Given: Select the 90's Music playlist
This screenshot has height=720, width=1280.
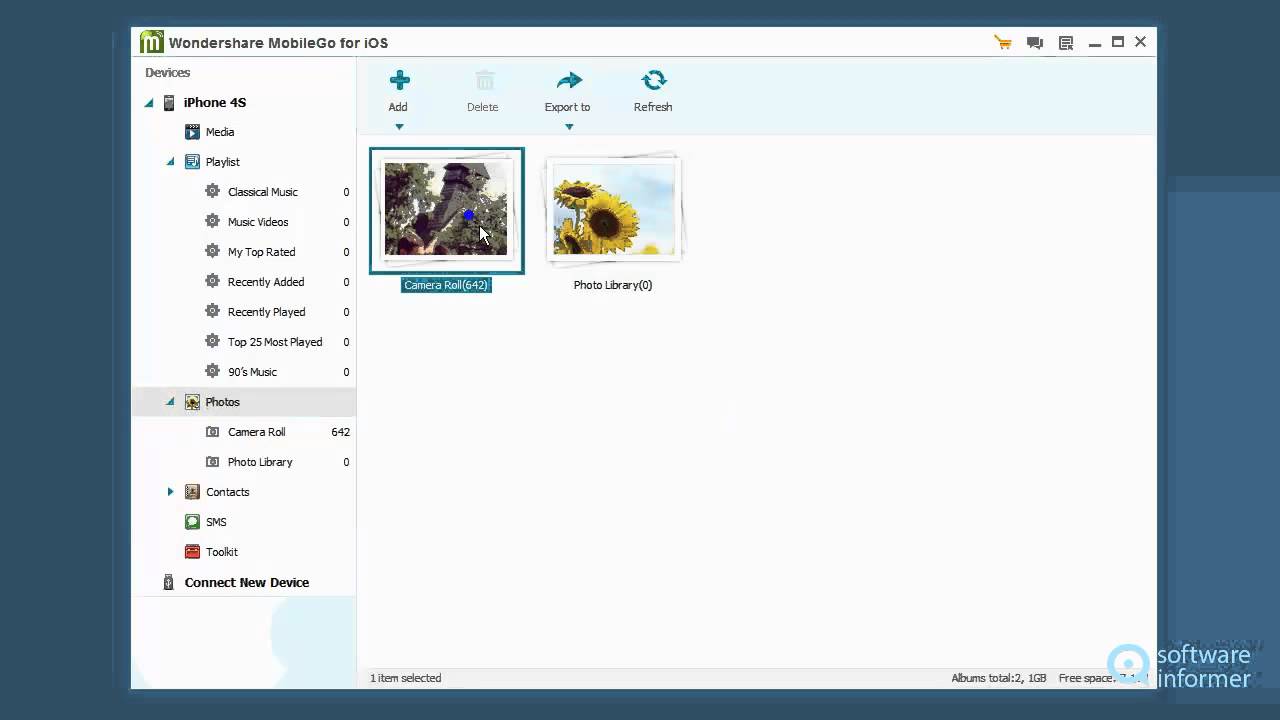Looking at the screenshot, I should point(252,372).
